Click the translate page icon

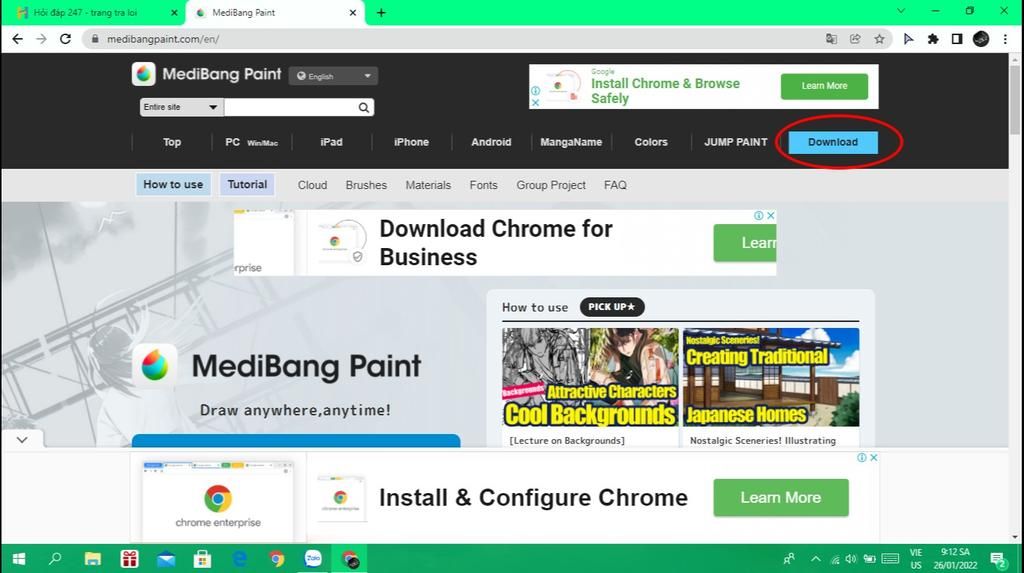click(831, 39)
